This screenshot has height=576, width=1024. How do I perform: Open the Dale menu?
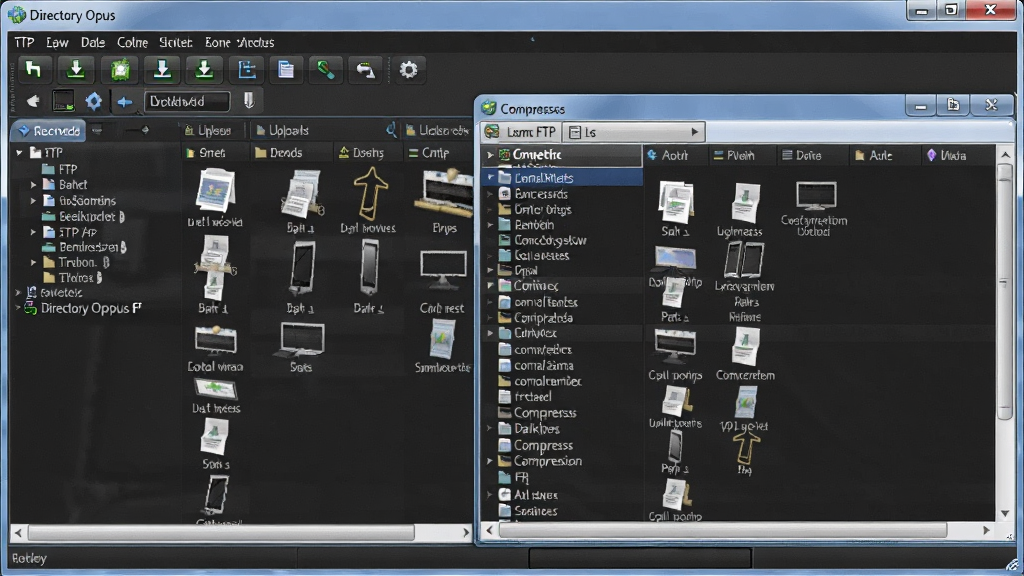[x=93, y=42]
